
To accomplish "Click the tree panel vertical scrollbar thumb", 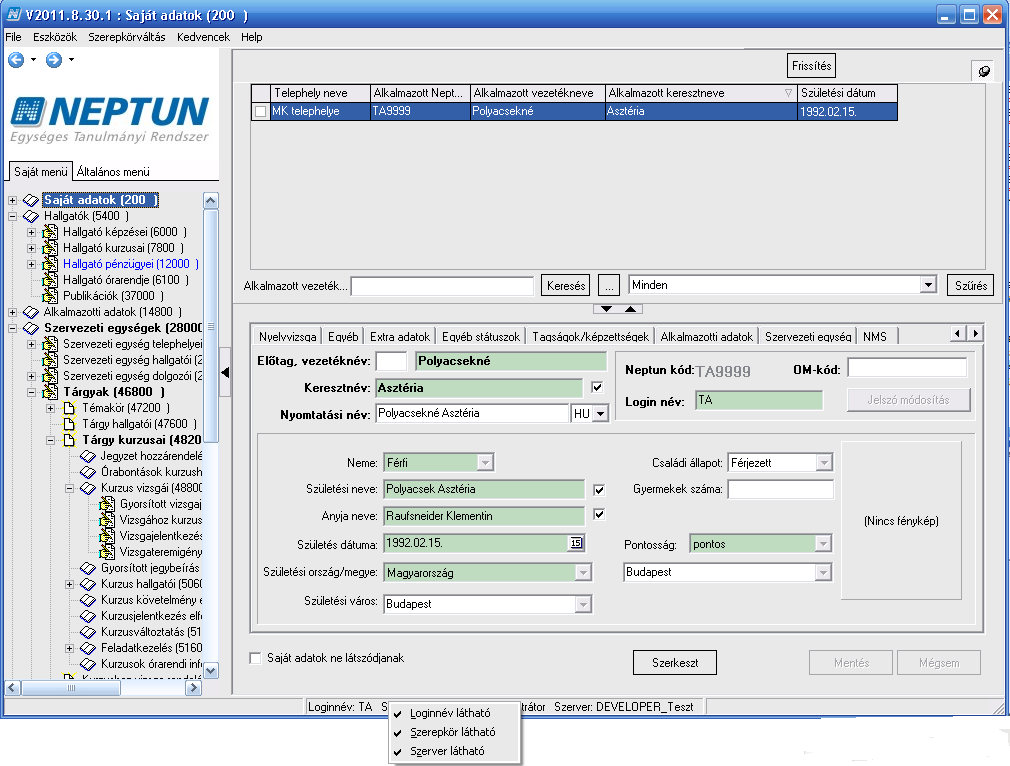I will coord(211,327).
